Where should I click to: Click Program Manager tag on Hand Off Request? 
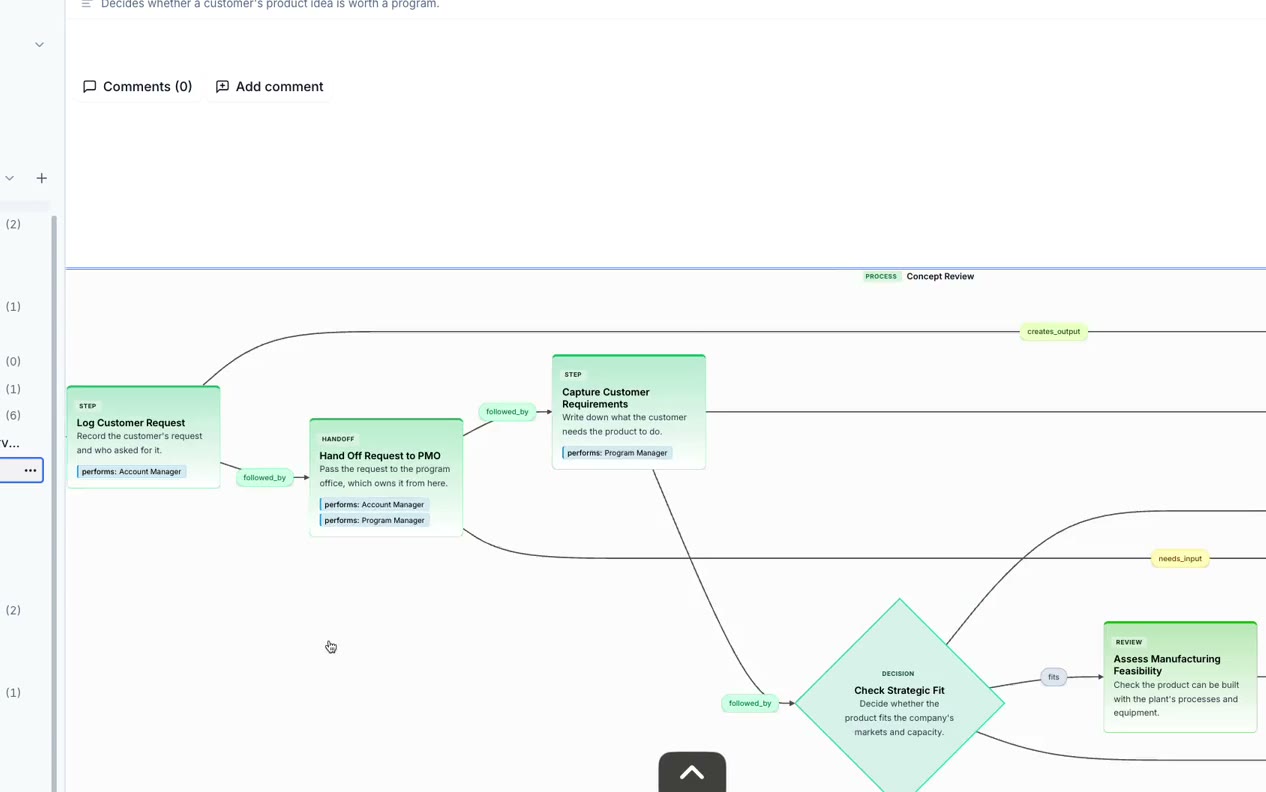coord(374,521)
